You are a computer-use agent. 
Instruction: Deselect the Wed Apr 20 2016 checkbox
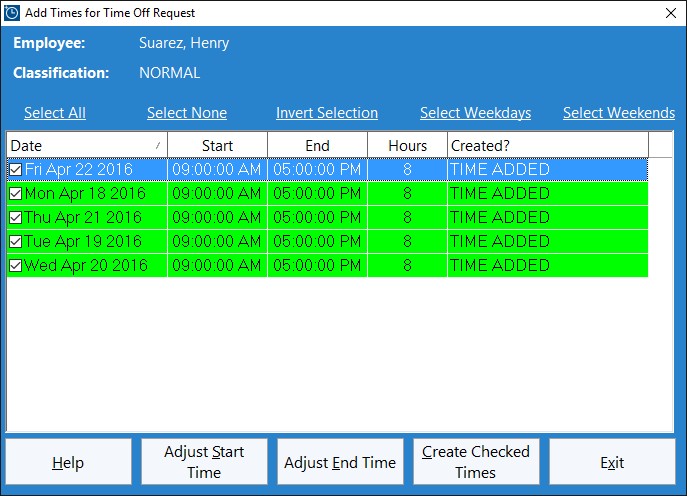(x=16, y=266)
